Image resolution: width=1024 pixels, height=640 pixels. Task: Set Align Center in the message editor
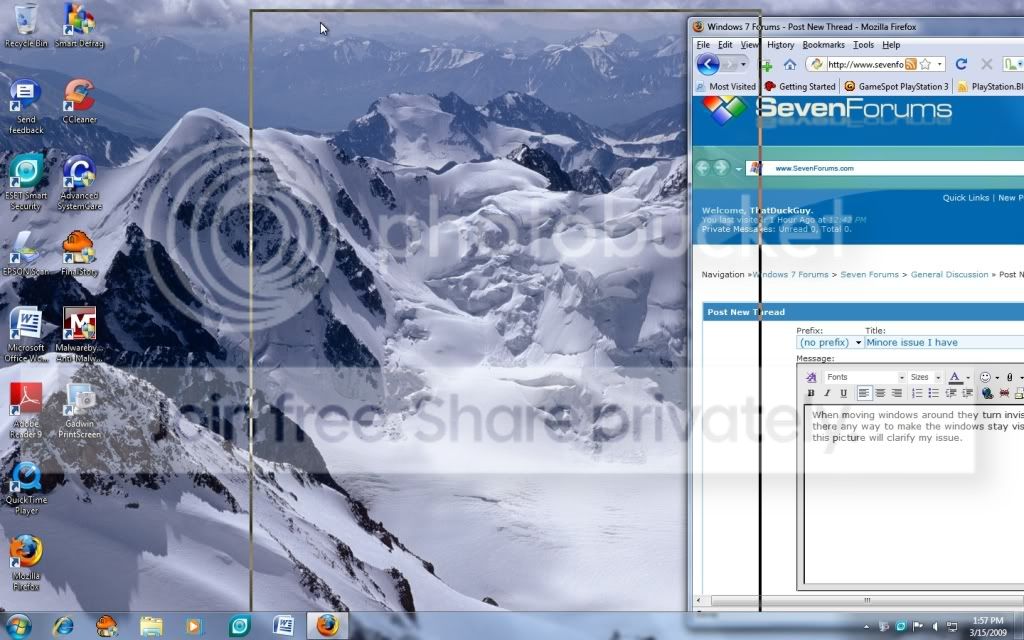point(880,393)
